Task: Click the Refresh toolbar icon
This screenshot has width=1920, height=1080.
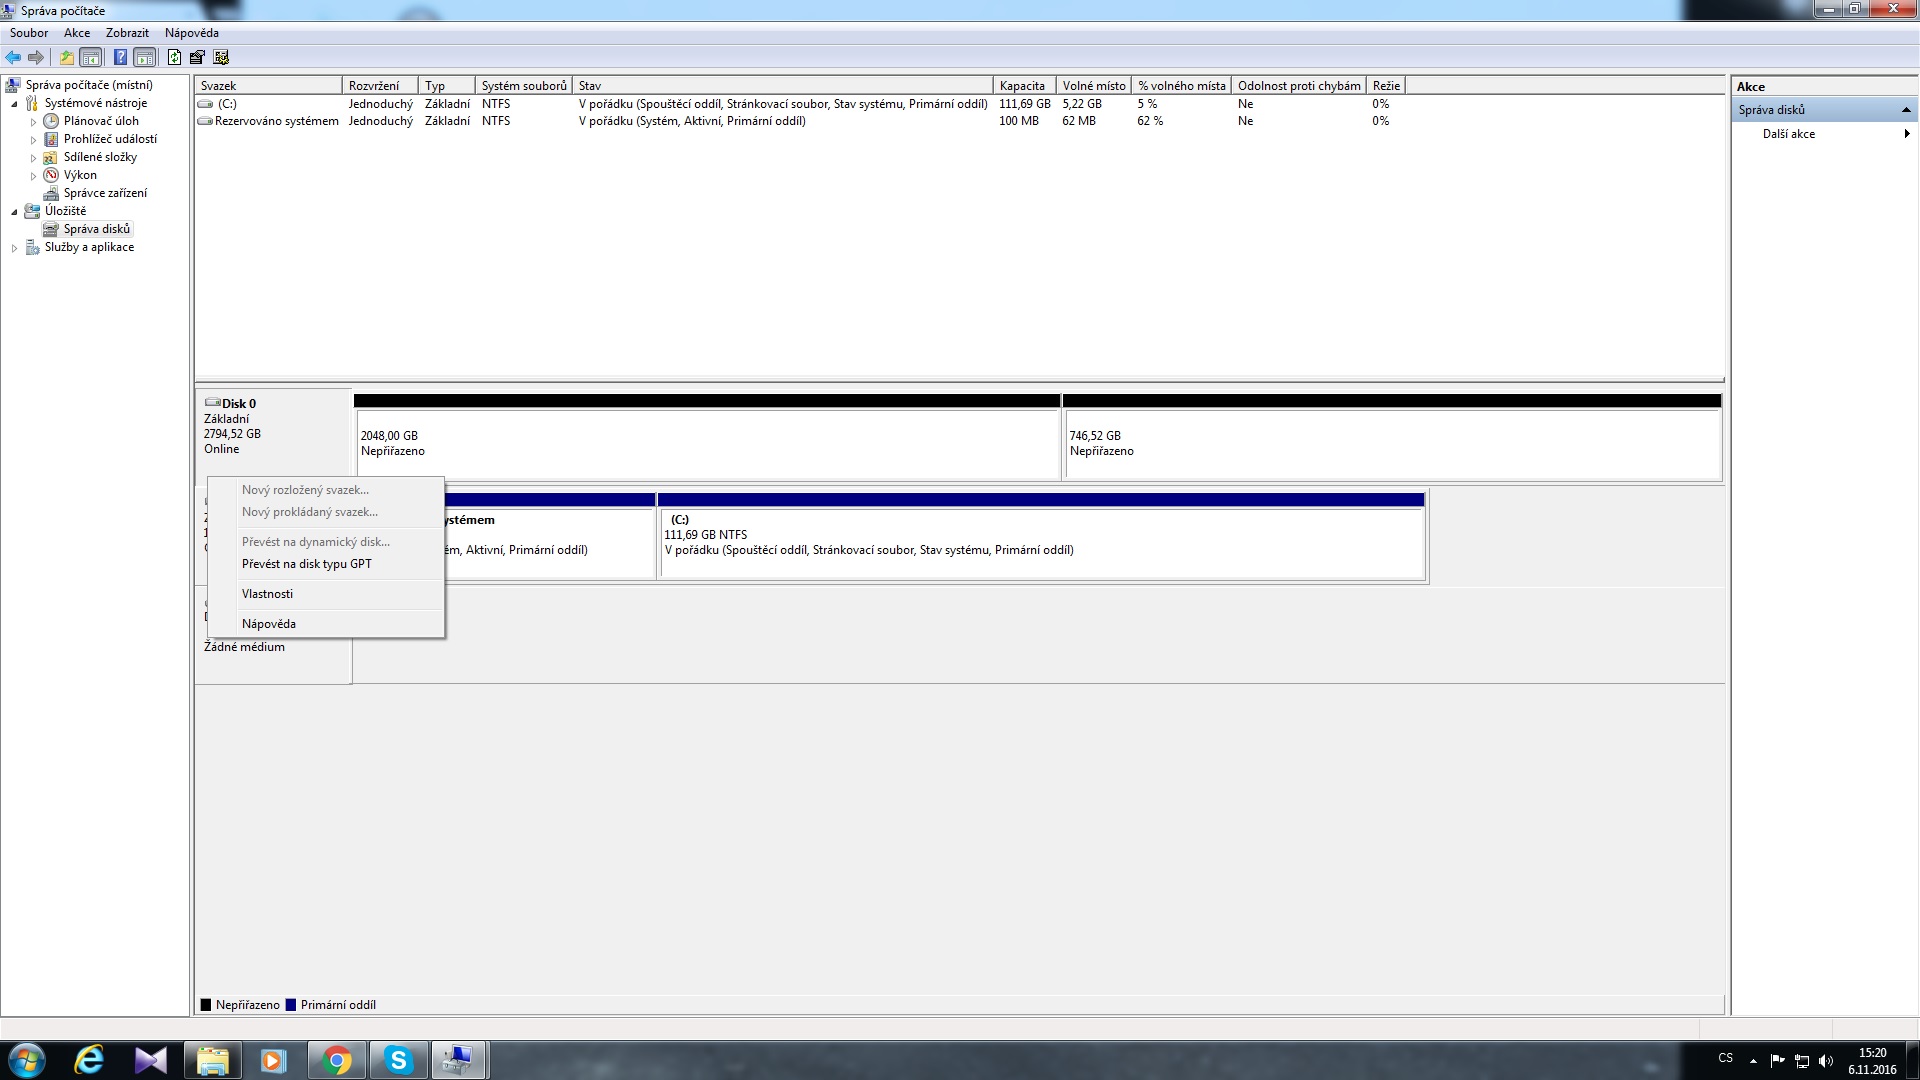Action: point(175,58)
